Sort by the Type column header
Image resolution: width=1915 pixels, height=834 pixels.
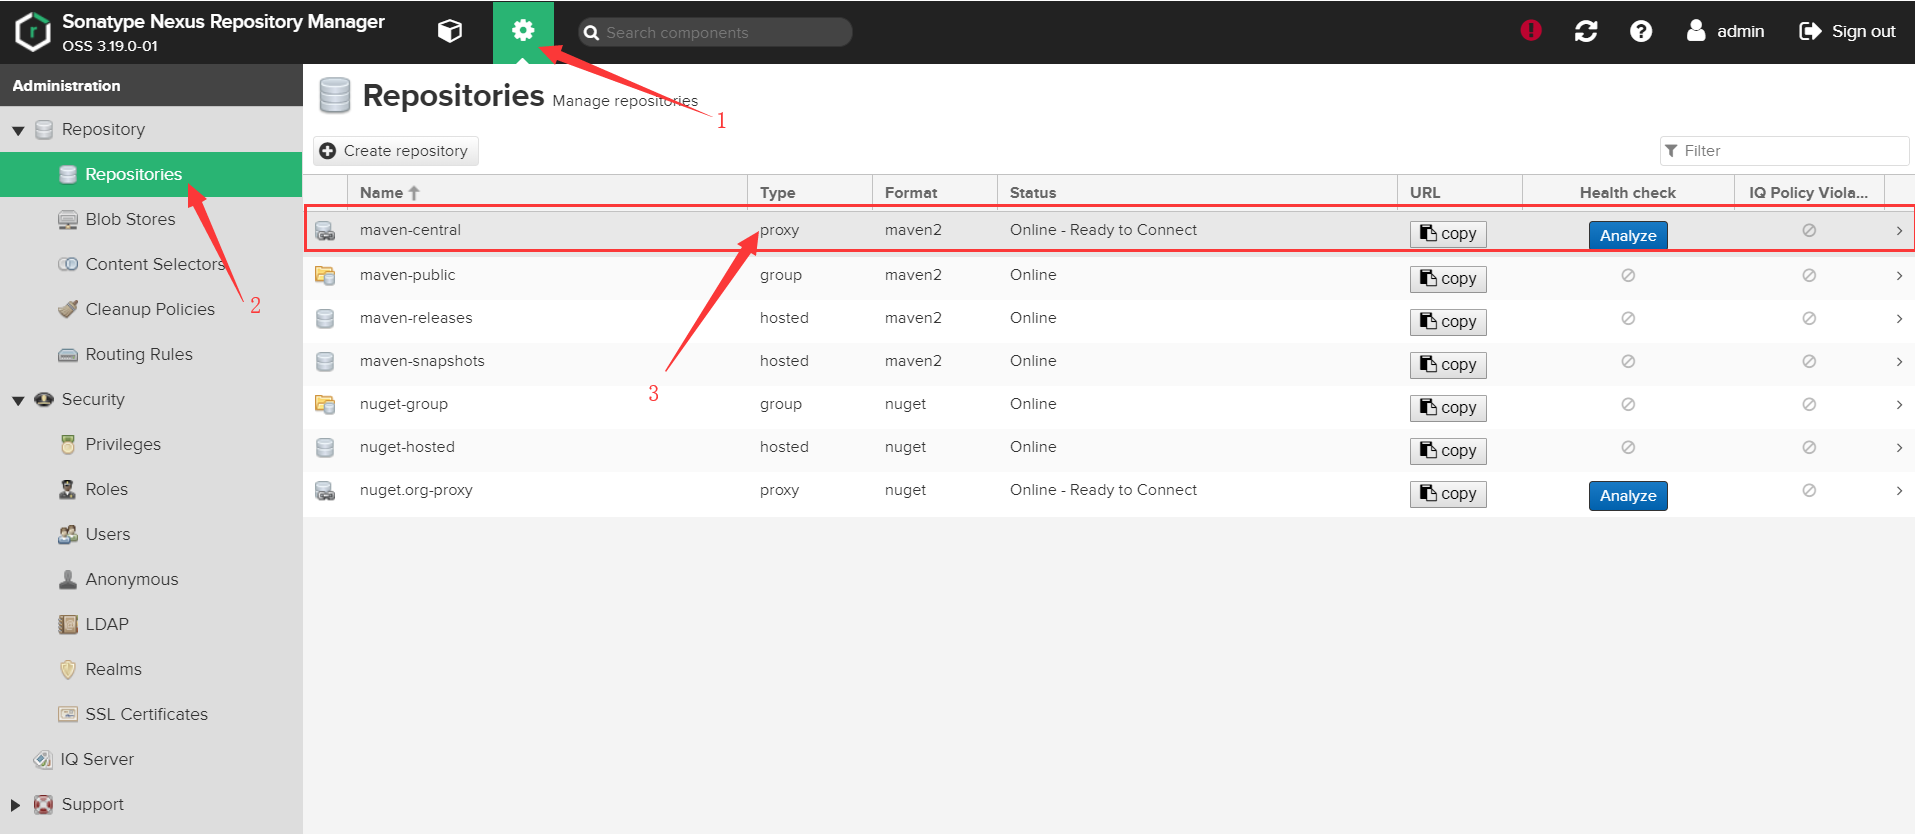click(810, 192)
